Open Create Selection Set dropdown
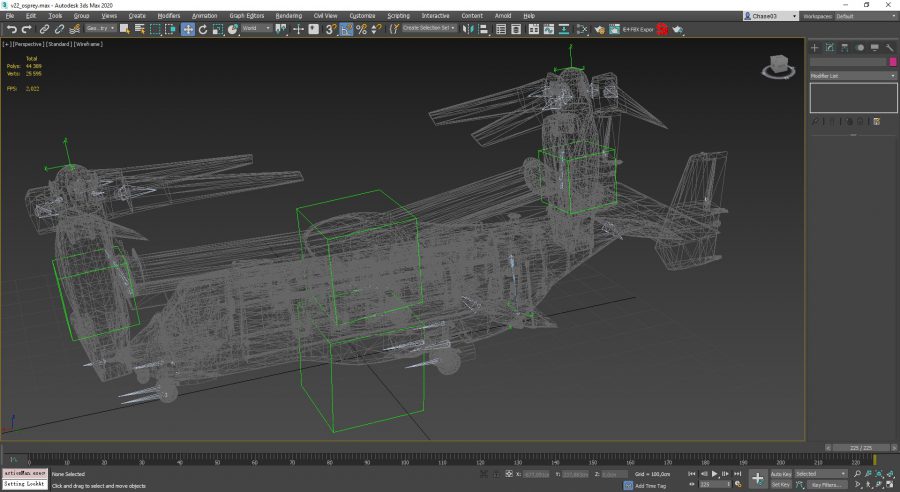Screen dimensions: 900x492 [429, 28]
